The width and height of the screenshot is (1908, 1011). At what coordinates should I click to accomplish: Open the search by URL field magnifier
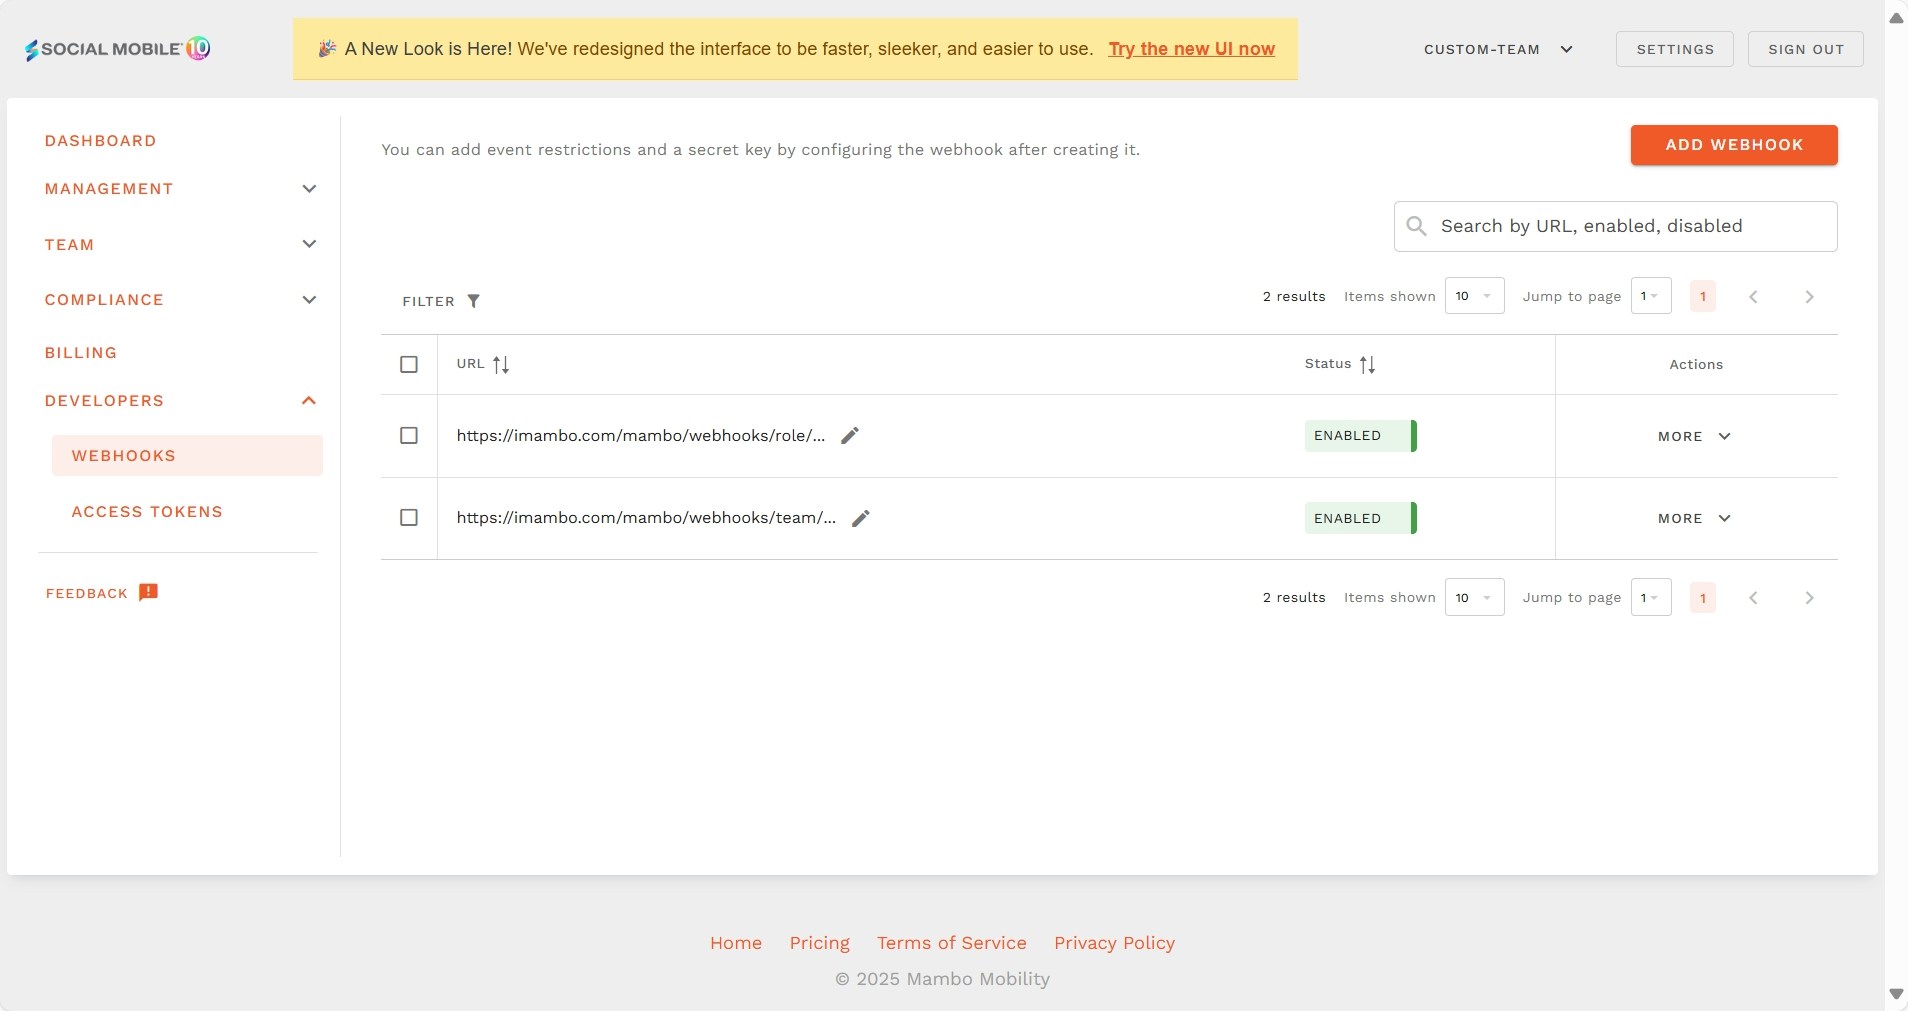(x=1418, y=226)
